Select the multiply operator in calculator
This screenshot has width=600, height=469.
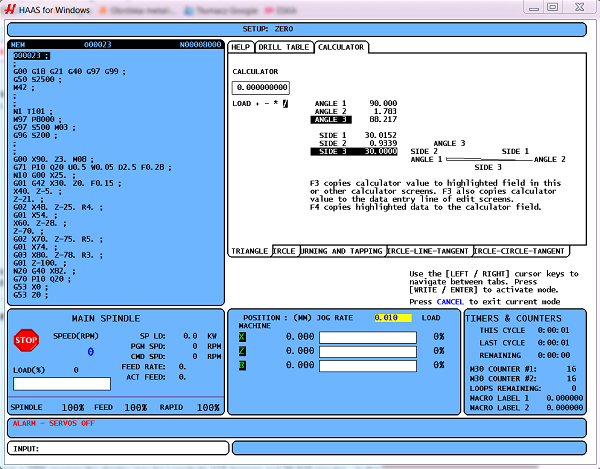point(276,104)
